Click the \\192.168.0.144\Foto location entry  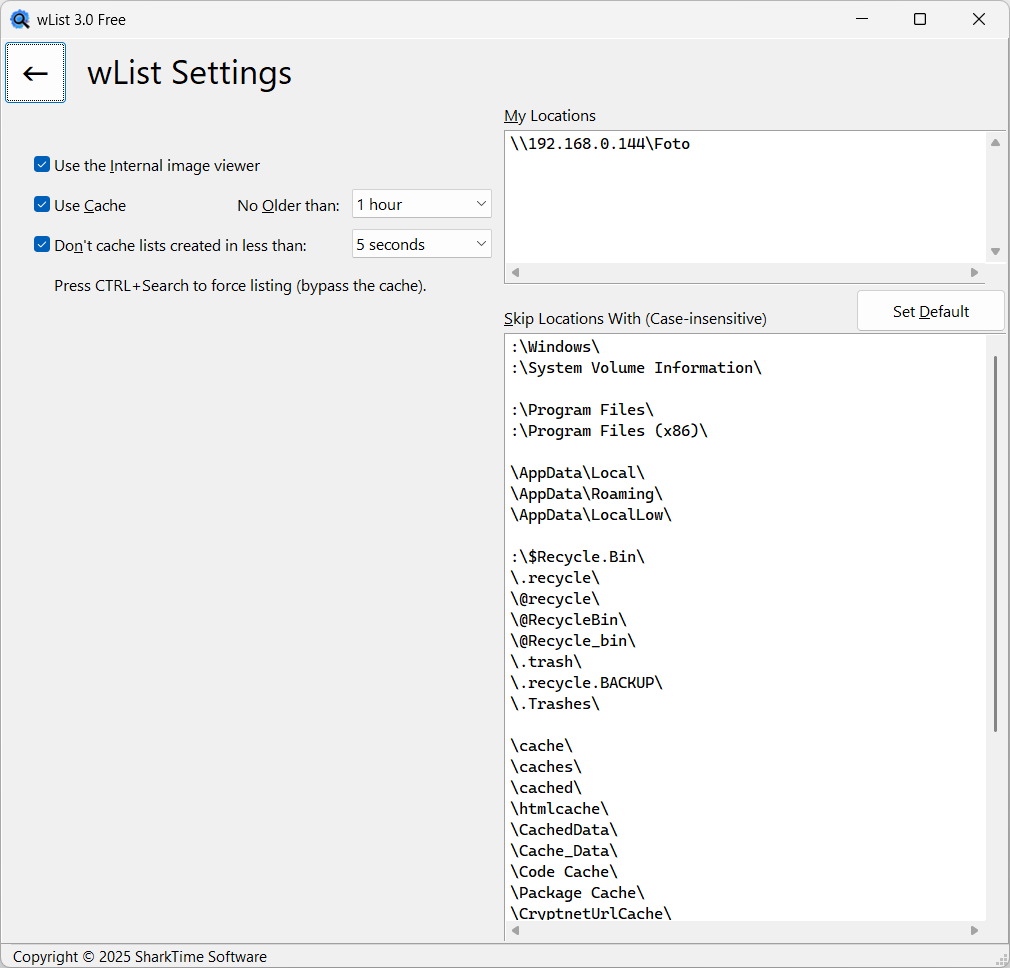click(x=600, y=144)
